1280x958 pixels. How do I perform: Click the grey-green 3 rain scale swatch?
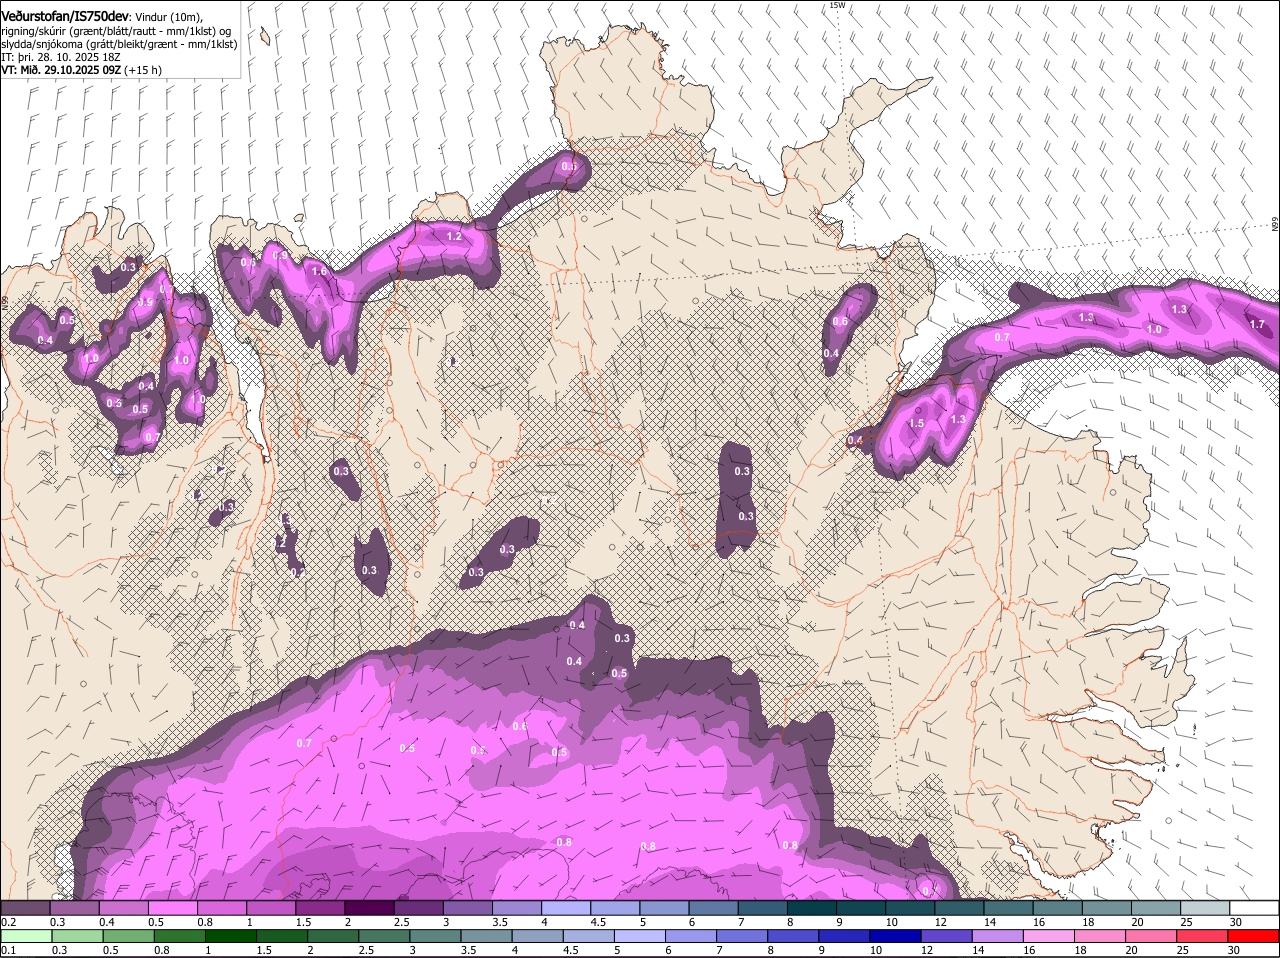(435, 936)
